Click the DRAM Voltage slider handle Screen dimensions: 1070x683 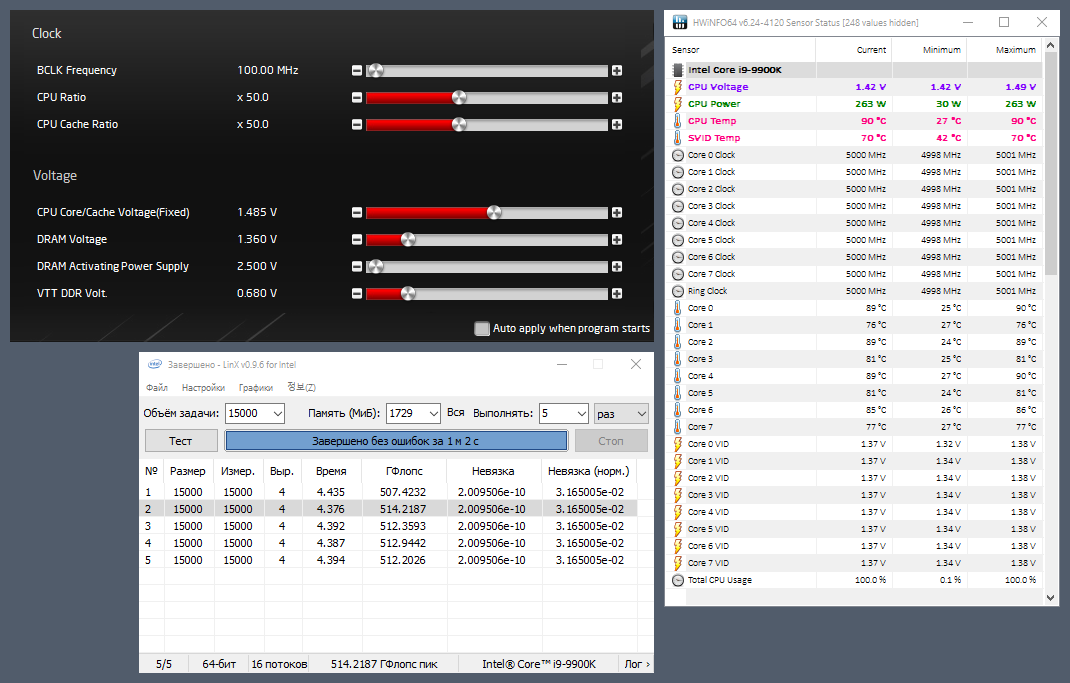point(408,239)
